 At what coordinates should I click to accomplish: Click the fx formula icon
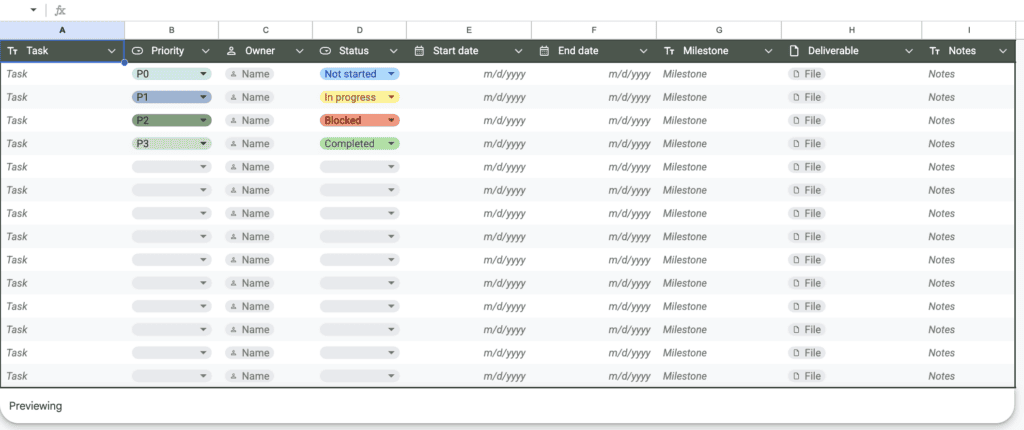click(60, 10)
